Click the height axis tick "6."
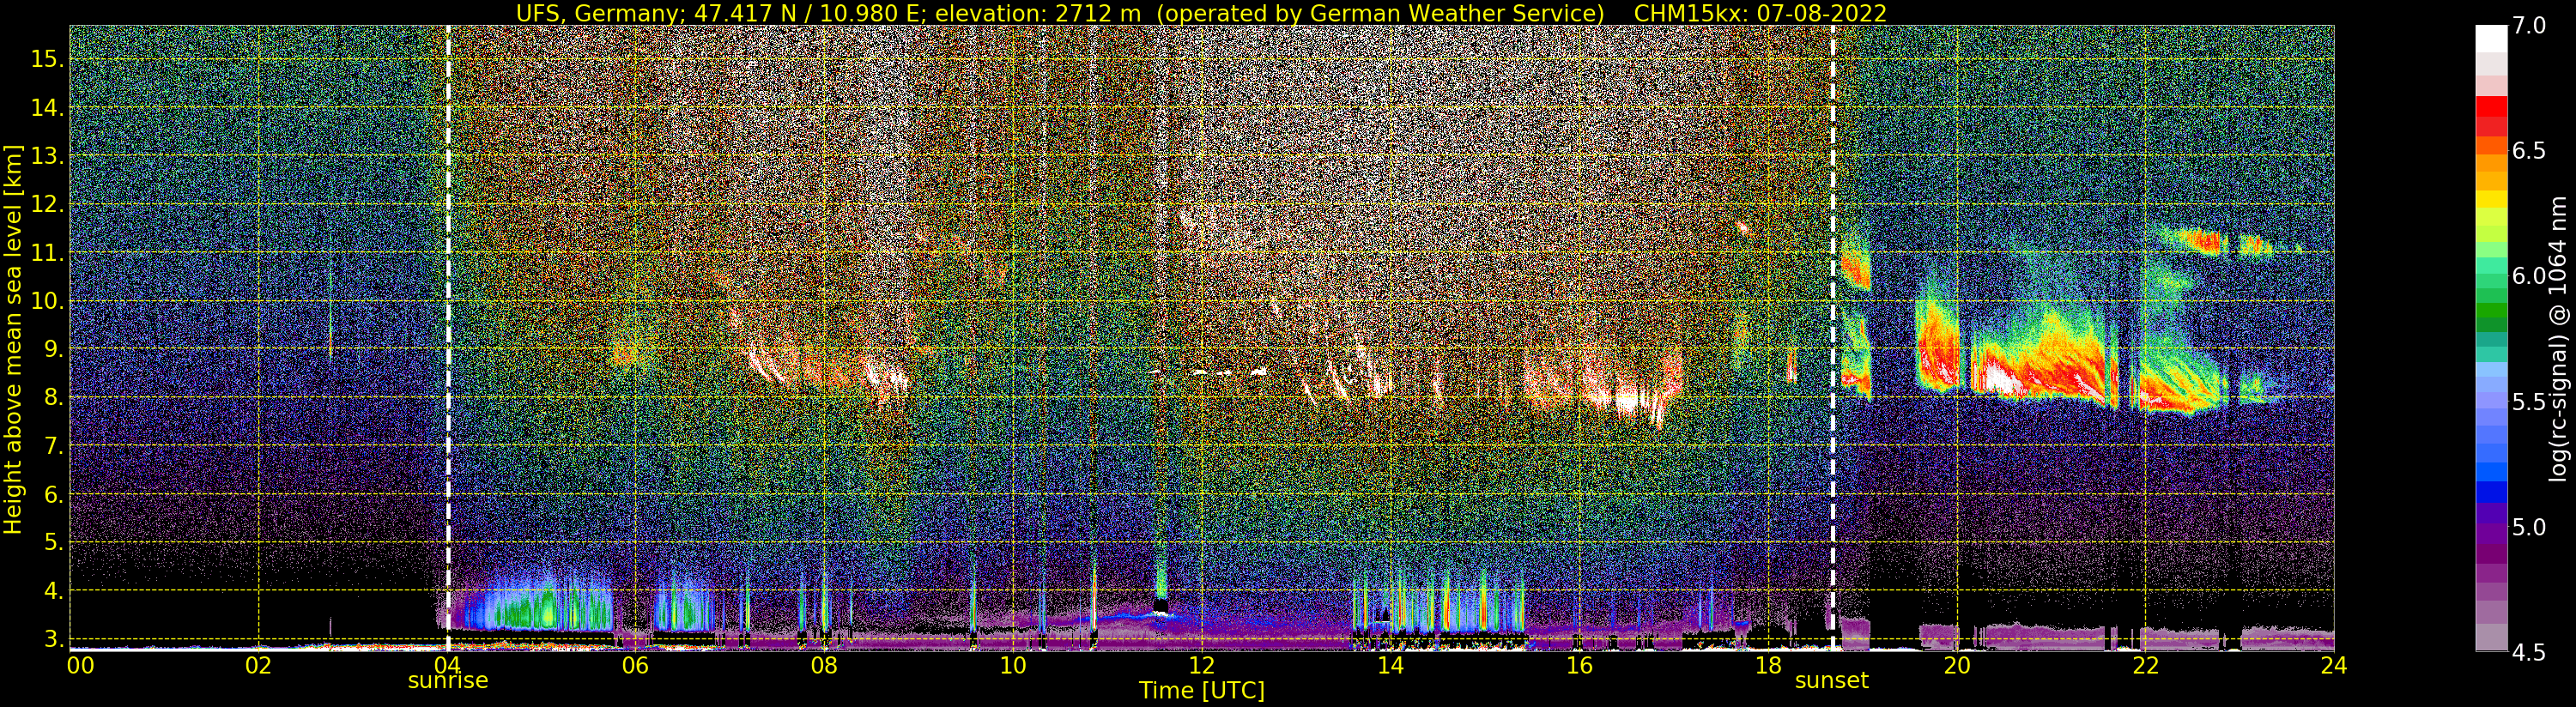This screenshot has height=707, width=2576. (x=53, y=495)
